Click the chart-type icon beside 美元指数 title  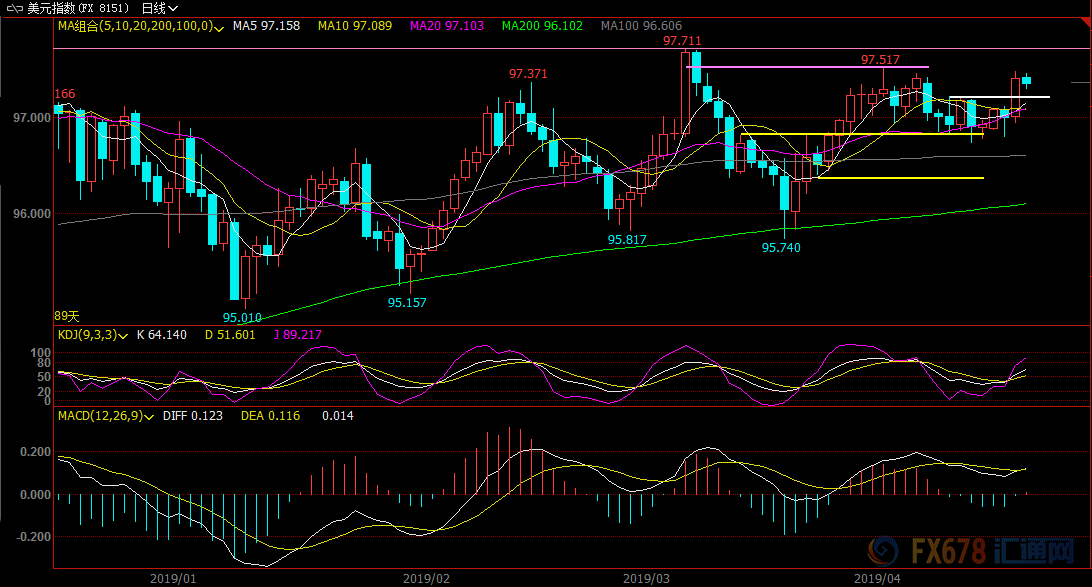click(x=14, y=8)
